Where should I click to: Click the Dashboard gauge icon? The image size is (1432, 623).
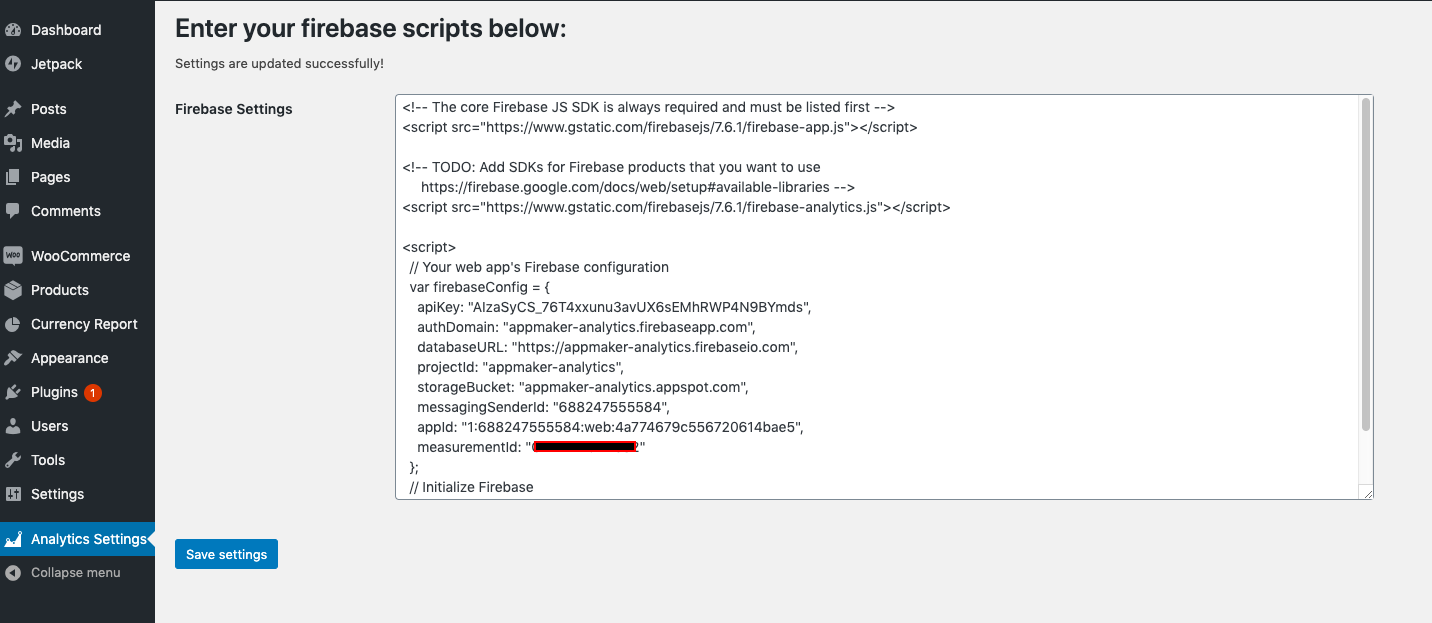point(13,30)
